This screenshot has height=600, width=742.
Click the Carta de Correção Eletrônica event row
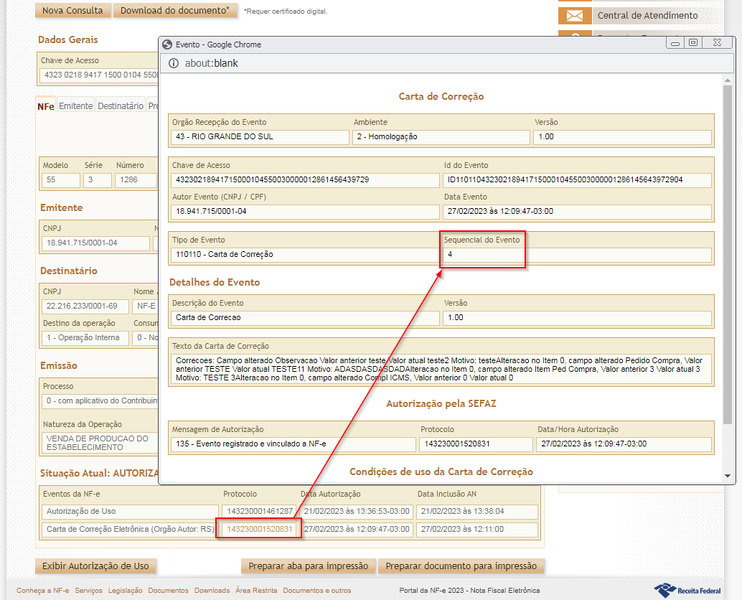(x=130, y=529)
